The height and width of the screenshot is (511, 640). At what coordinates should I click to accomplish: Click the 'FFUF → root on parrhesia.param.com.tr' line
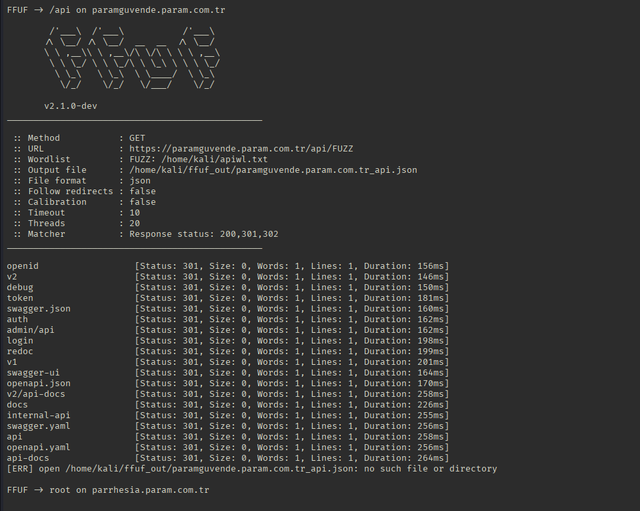[108, 490]
